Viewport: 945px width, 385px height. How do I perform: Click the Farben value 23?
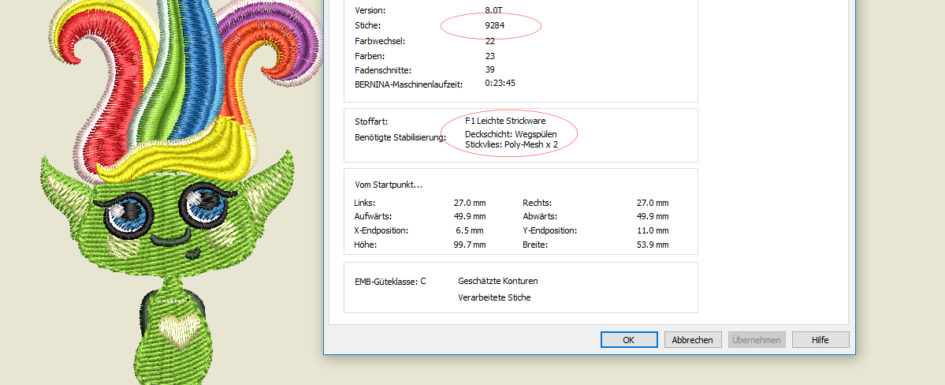point(490,55)
